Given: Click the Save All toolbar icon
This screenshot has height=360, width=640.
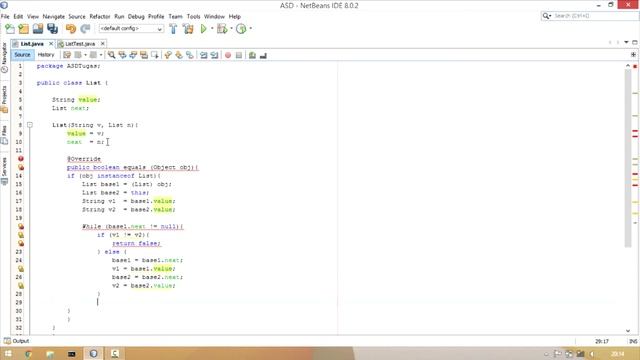Looking at the screenshot, I should (53, 29).
